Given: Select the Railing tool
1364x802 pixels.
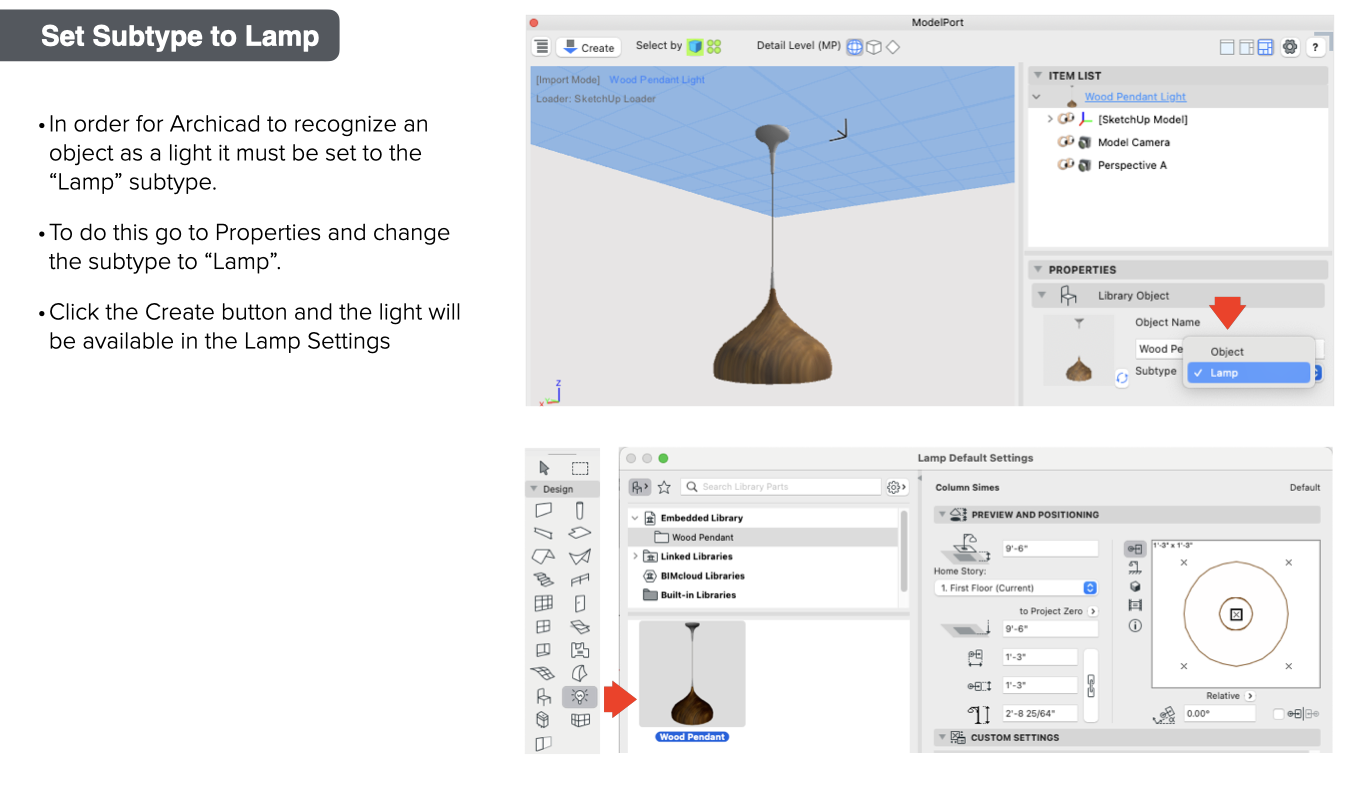Looking at the screenshot, I should point(580,580).
